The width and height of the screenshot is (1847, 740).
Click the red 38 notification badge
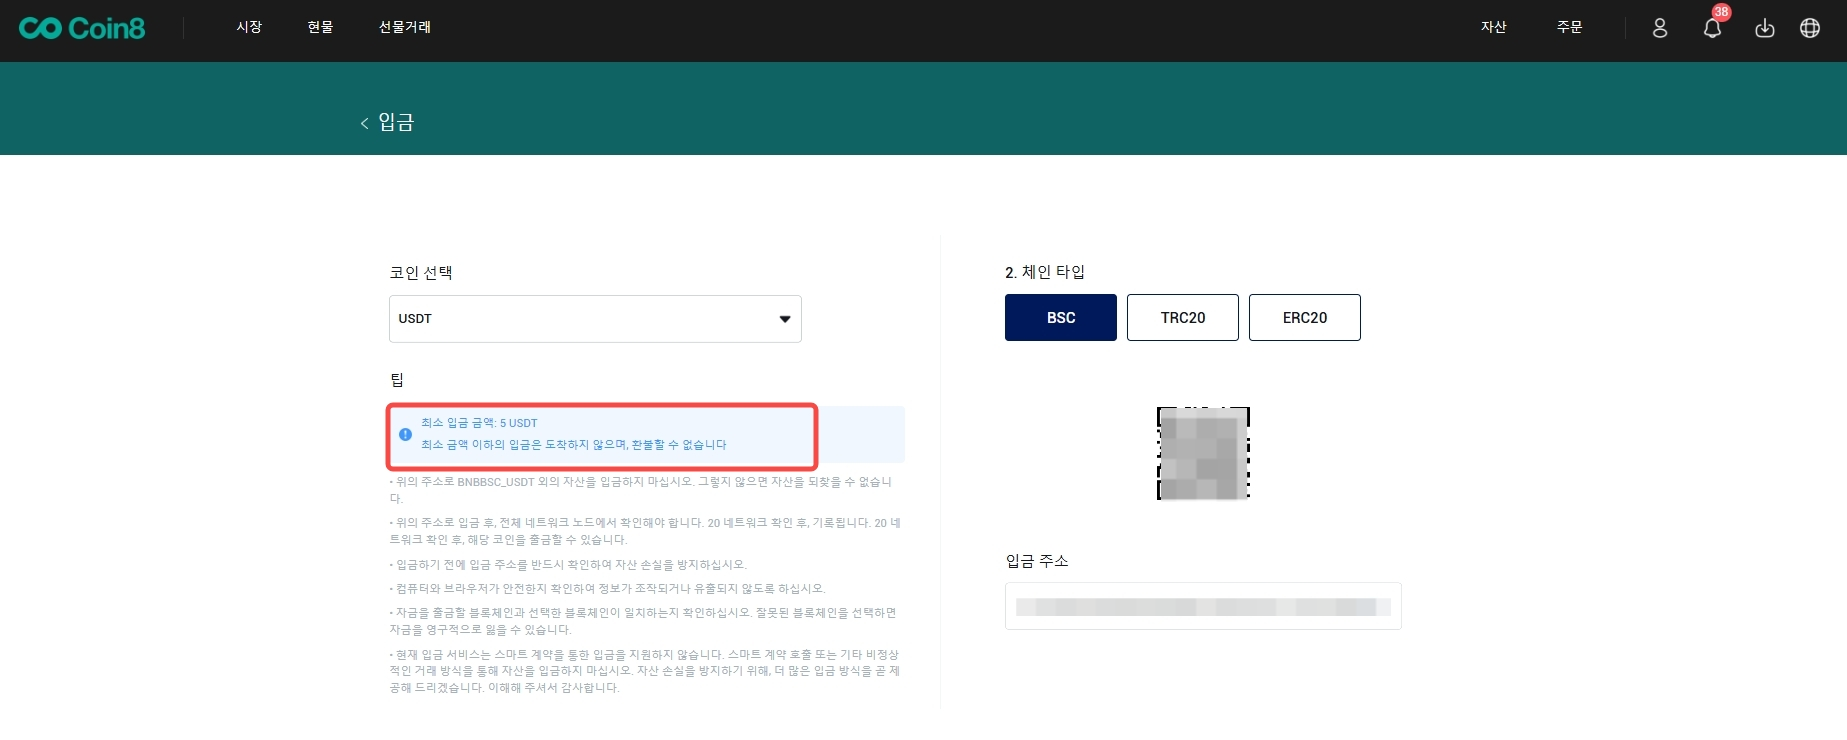click(1721, 12)
